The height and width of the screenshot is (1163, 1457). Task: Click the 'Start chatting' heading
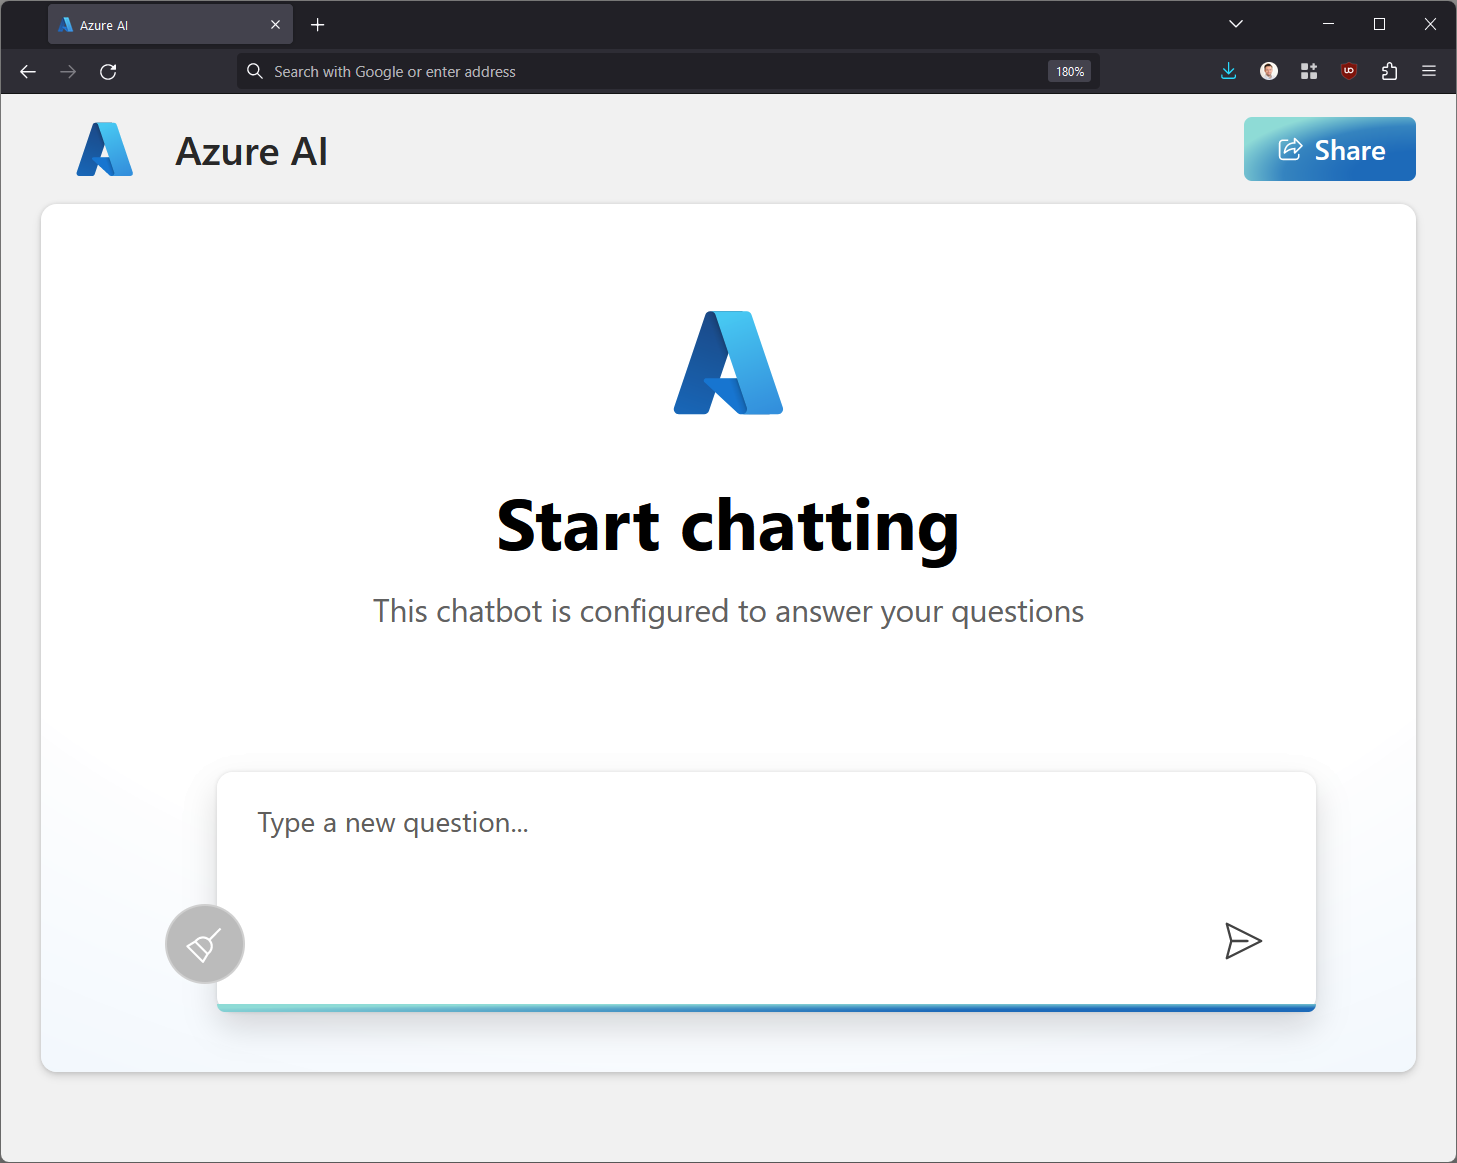tap(728, 527)
